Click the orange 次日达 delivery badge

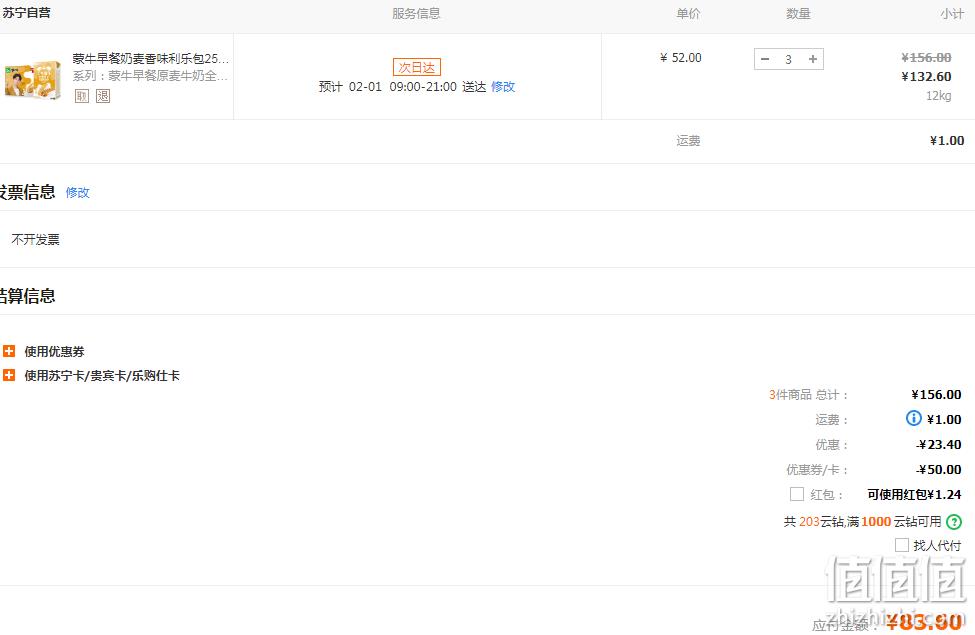[x=417, y=67]
